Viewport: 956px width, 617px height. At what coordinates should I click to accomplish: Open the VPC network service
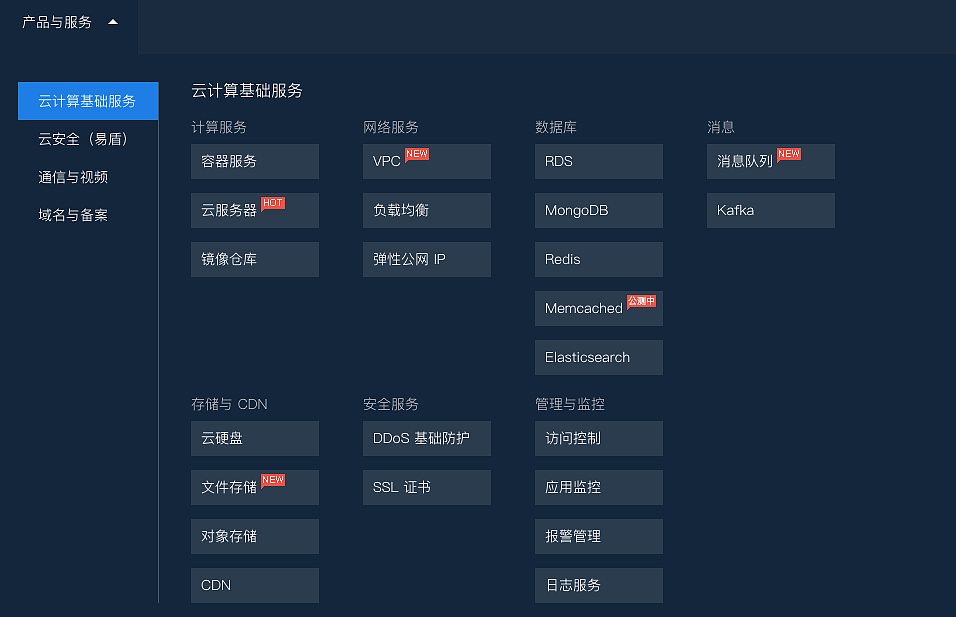(x=426, y=161)
